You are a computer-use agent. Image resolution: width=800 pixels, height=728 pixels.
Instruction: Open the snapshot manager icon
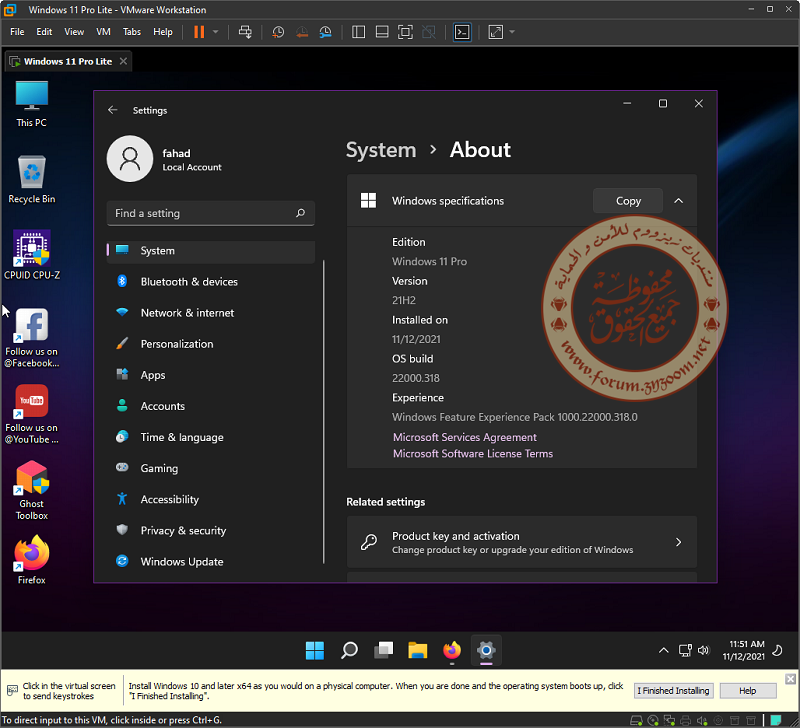[x=326, y=32]
